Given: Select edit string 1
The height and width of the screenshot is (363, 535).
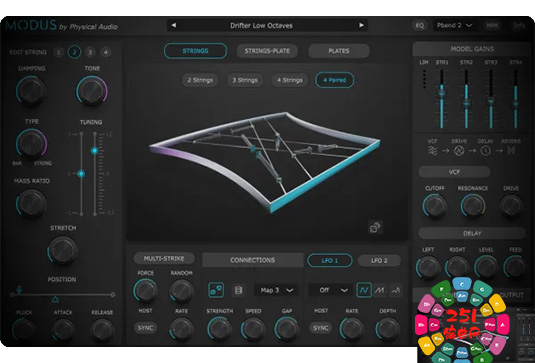Looking at the screenshot, I should tap(59, 52).
